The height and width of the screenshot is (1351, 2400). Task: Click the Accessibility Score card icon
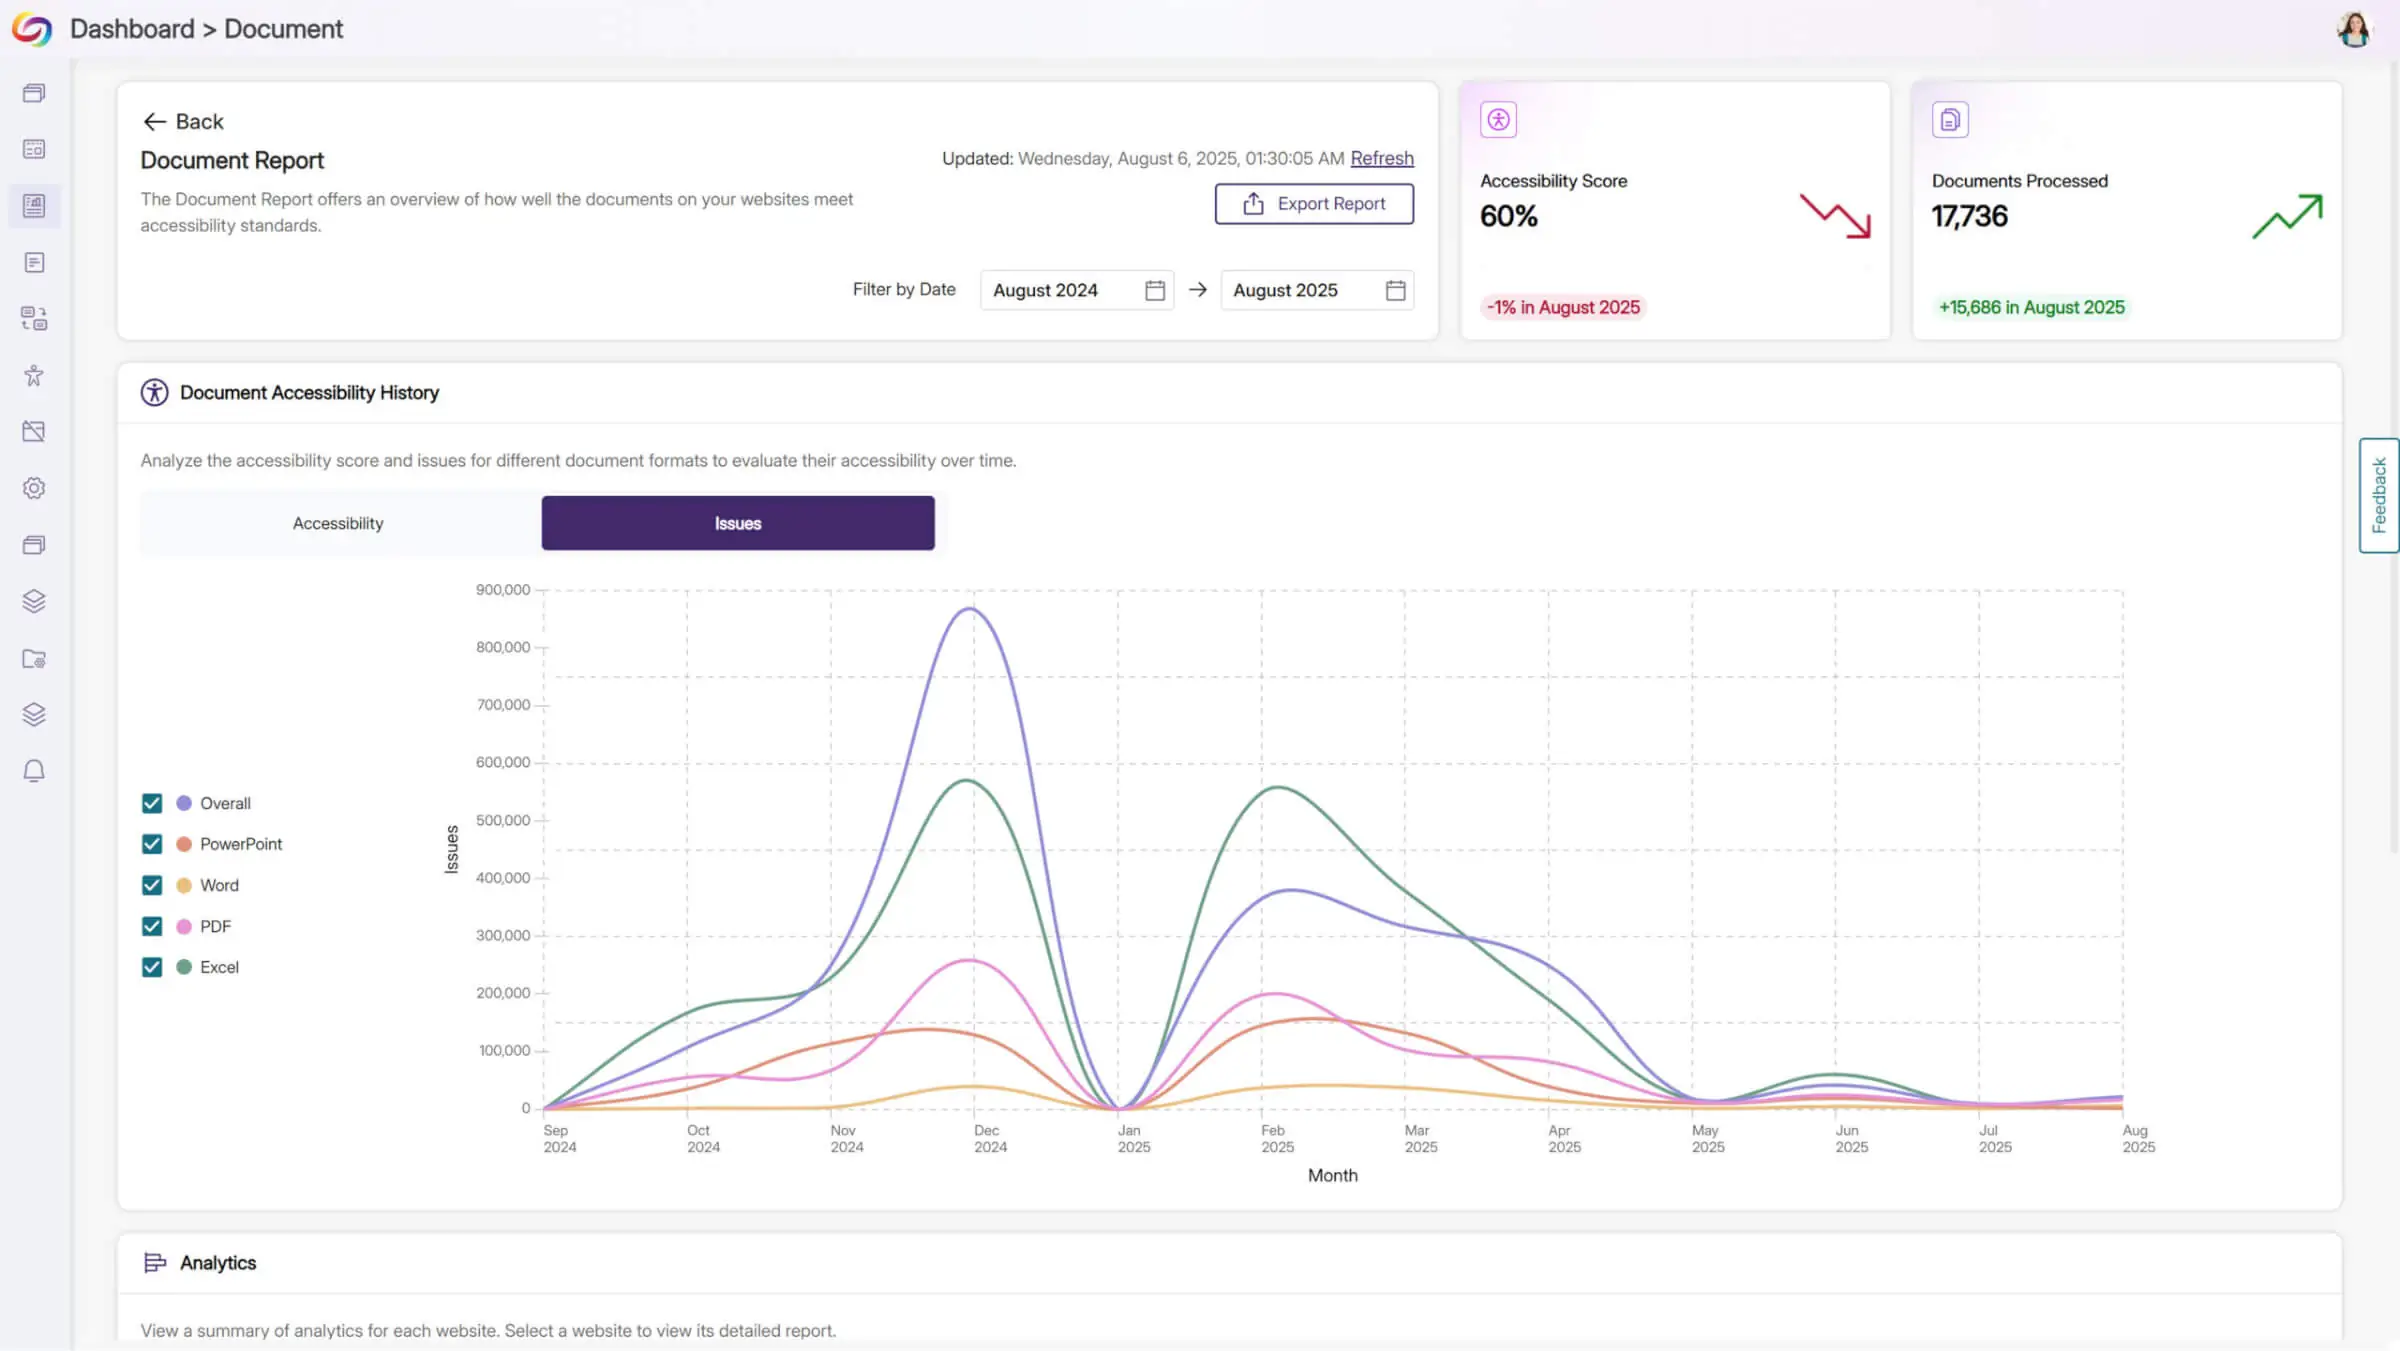click(1498, 120)
